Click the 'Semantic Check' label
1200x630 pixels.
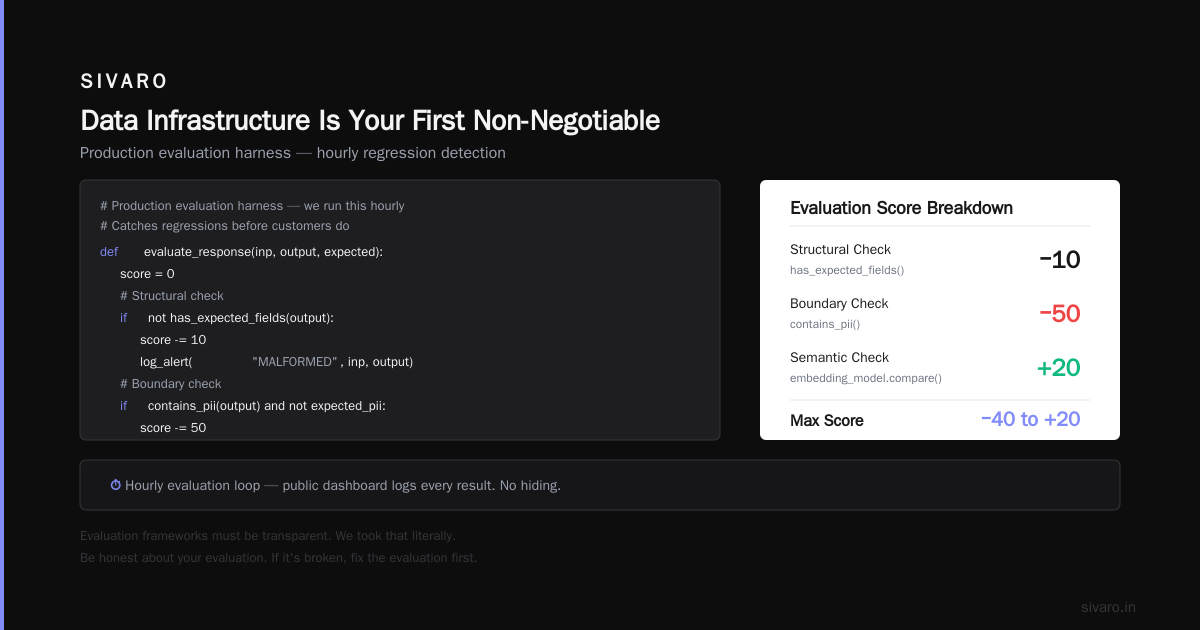point(839,358)
